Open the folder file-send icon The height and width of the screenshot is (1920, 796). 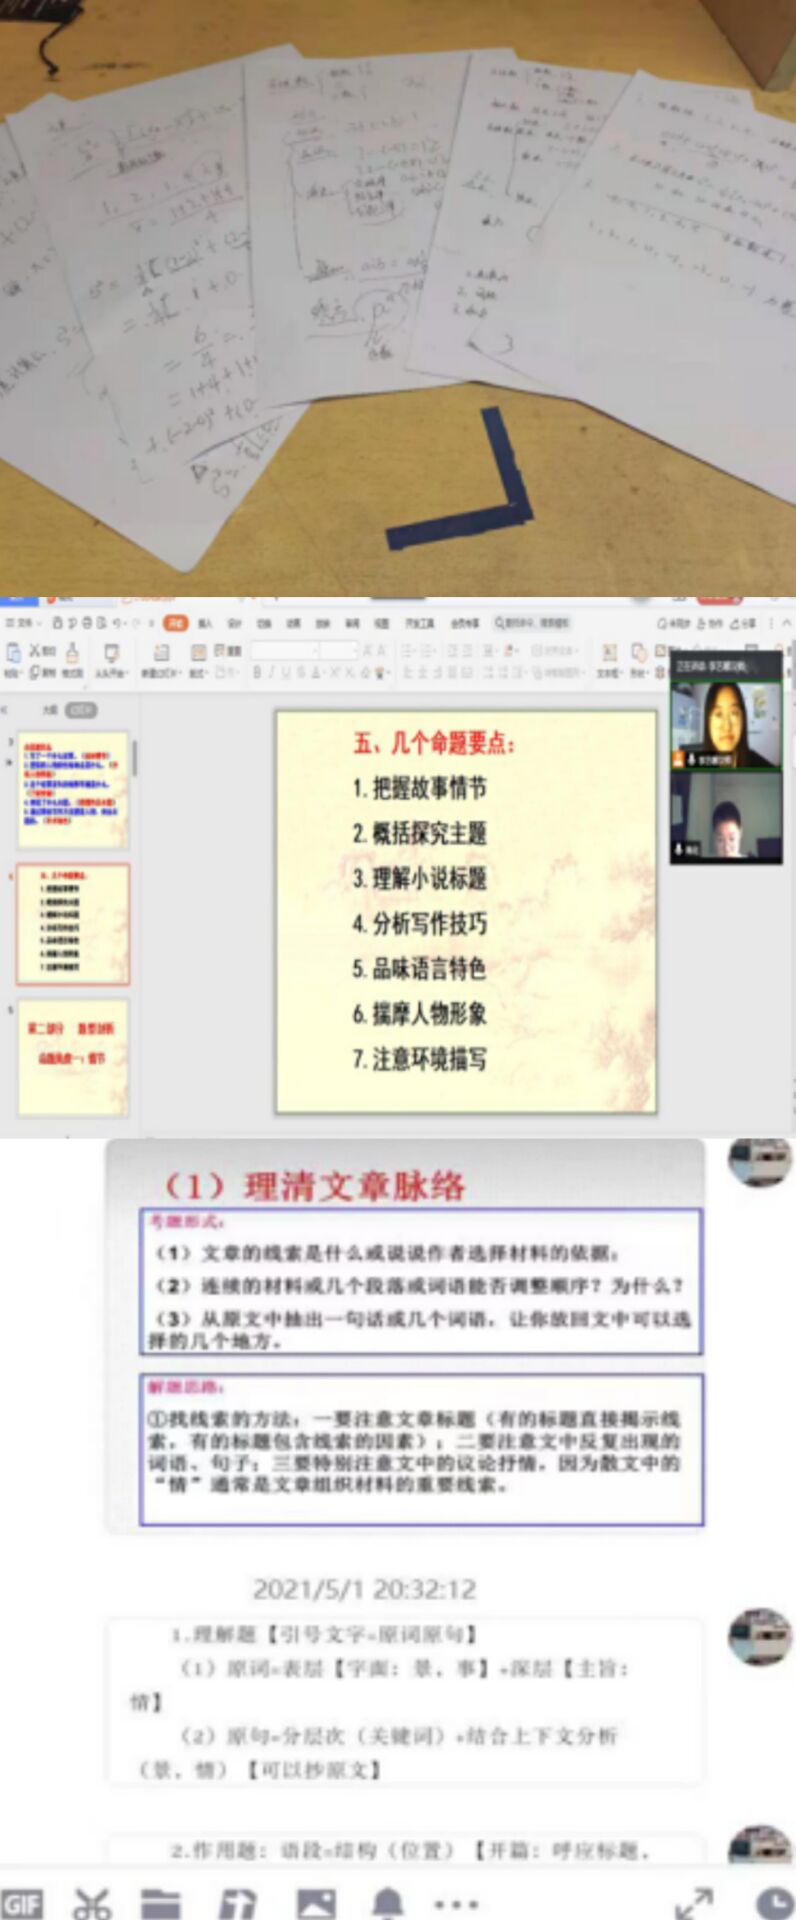point(160,1903)
